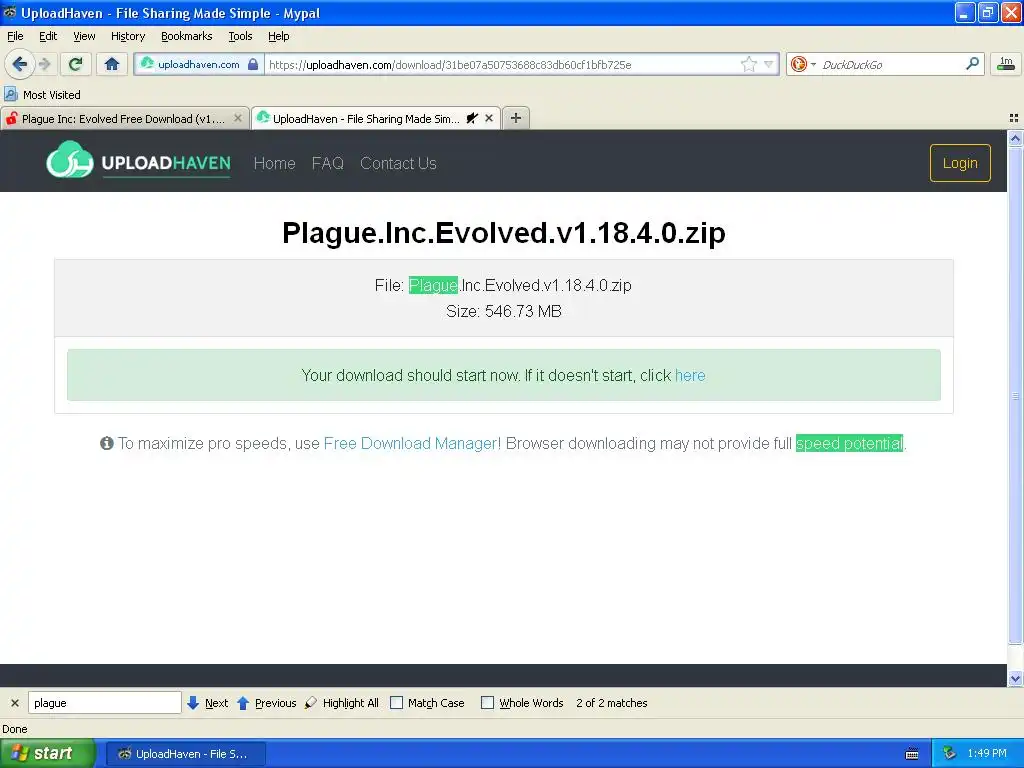Click the system tray icon beside the clock

(949, 754)
